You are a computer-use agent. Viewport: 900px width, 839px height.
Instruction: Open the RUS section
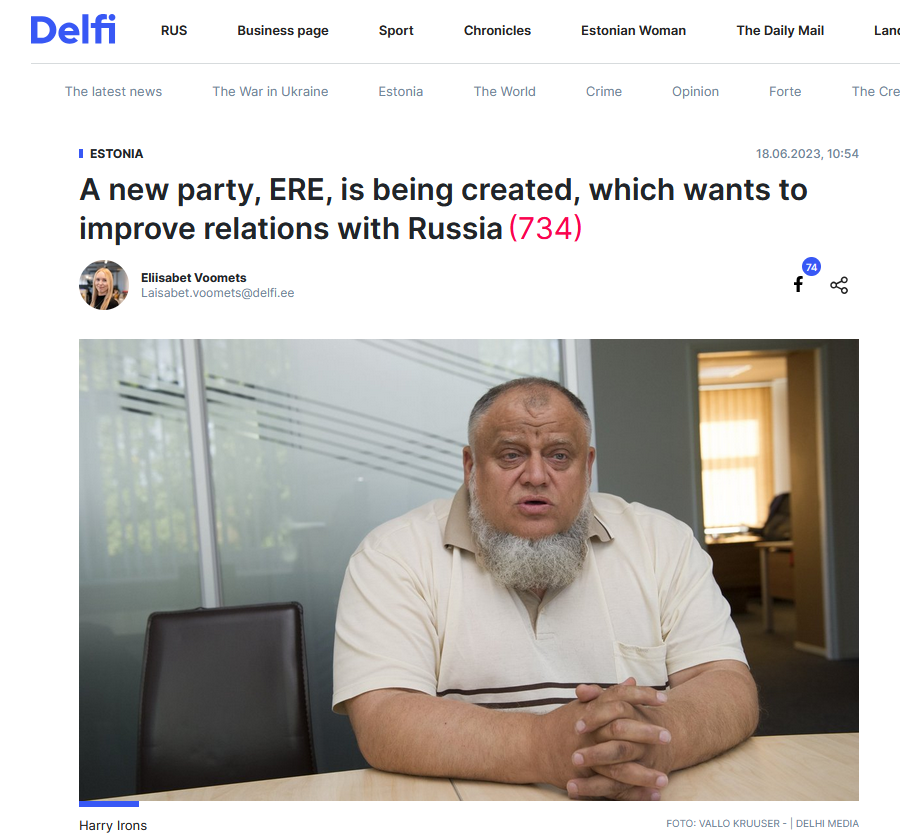[174, 30]
